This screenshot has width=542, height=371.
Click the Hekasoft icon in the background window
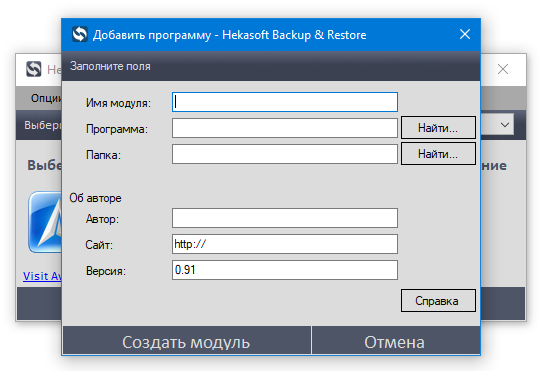click(34, 69)
